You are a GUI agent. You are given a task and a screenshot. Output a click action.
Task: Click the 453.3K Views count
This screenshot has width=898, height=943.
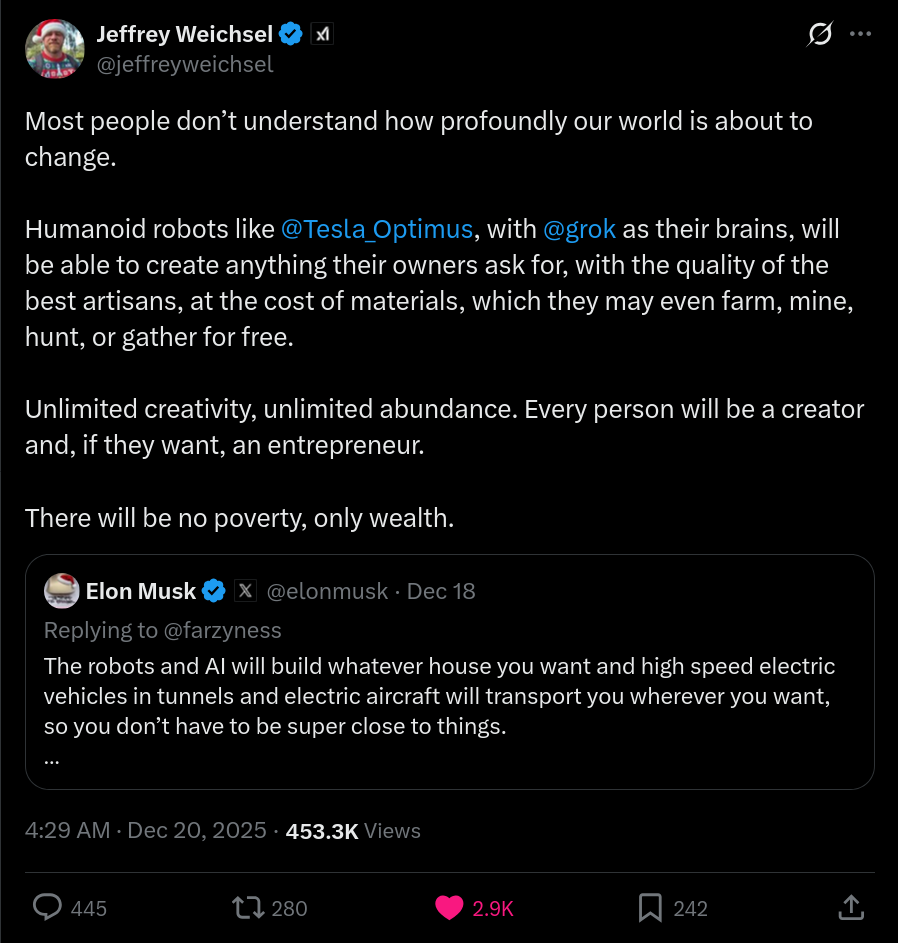coord(353,831)
